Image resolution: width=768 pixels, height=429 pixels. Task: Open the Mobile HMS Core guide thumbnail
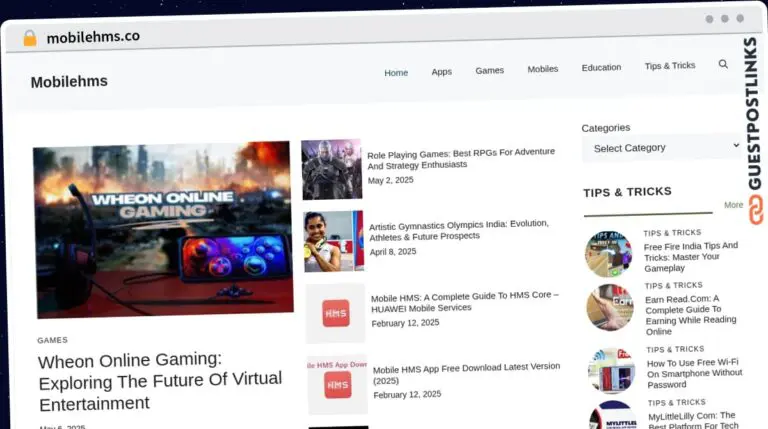[x=335, y=313]
